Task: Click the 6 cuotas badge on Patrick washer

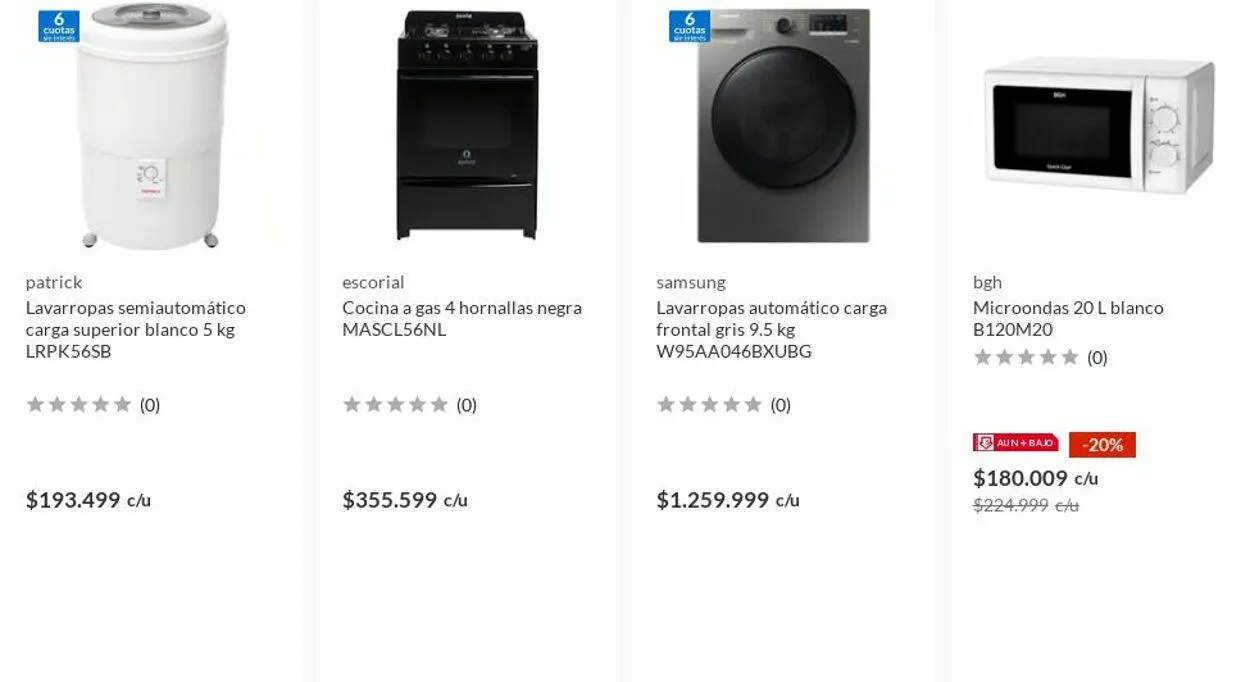Action: (59, 26)
